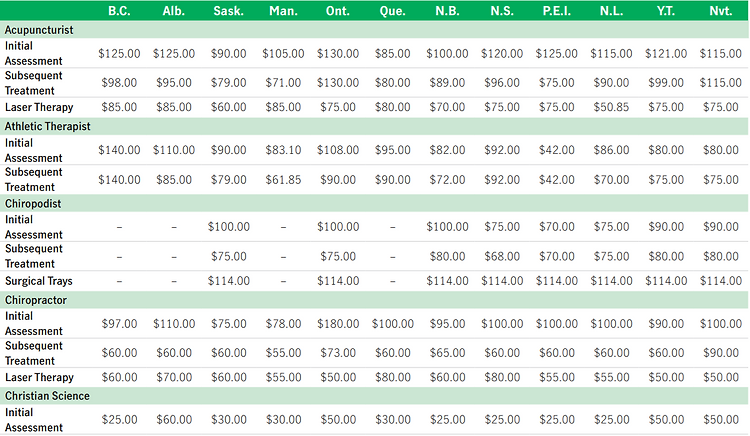This screenshot has height=436, width=750.
Task: Click the Christian Science section heading
Action: coord(47,396)
